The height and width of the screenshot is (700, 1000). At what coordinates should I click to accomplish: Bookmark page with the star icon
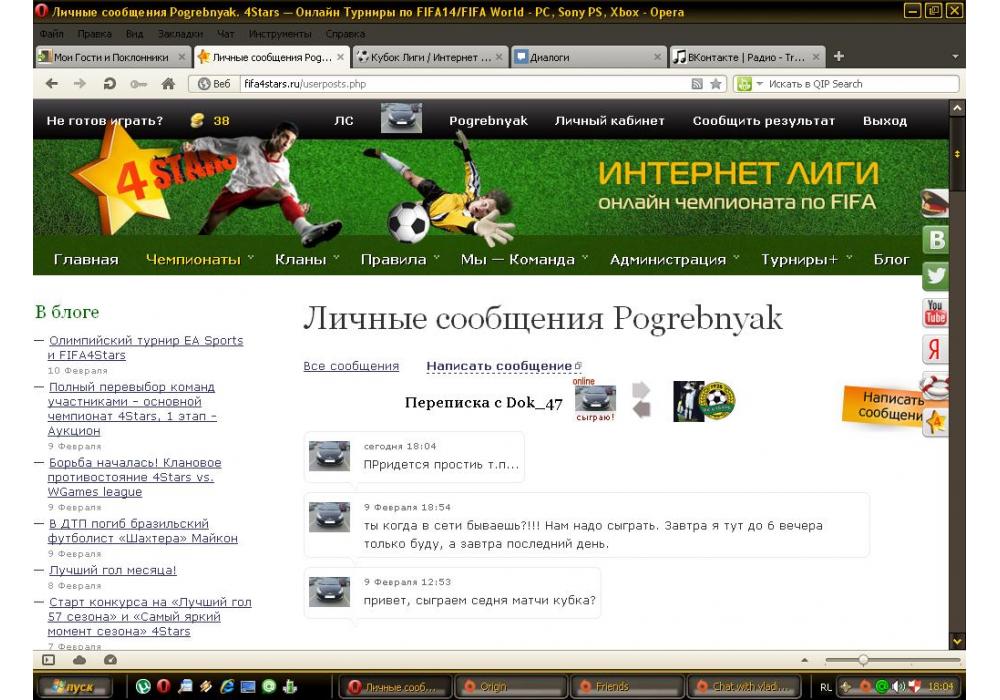click(716, 84)
